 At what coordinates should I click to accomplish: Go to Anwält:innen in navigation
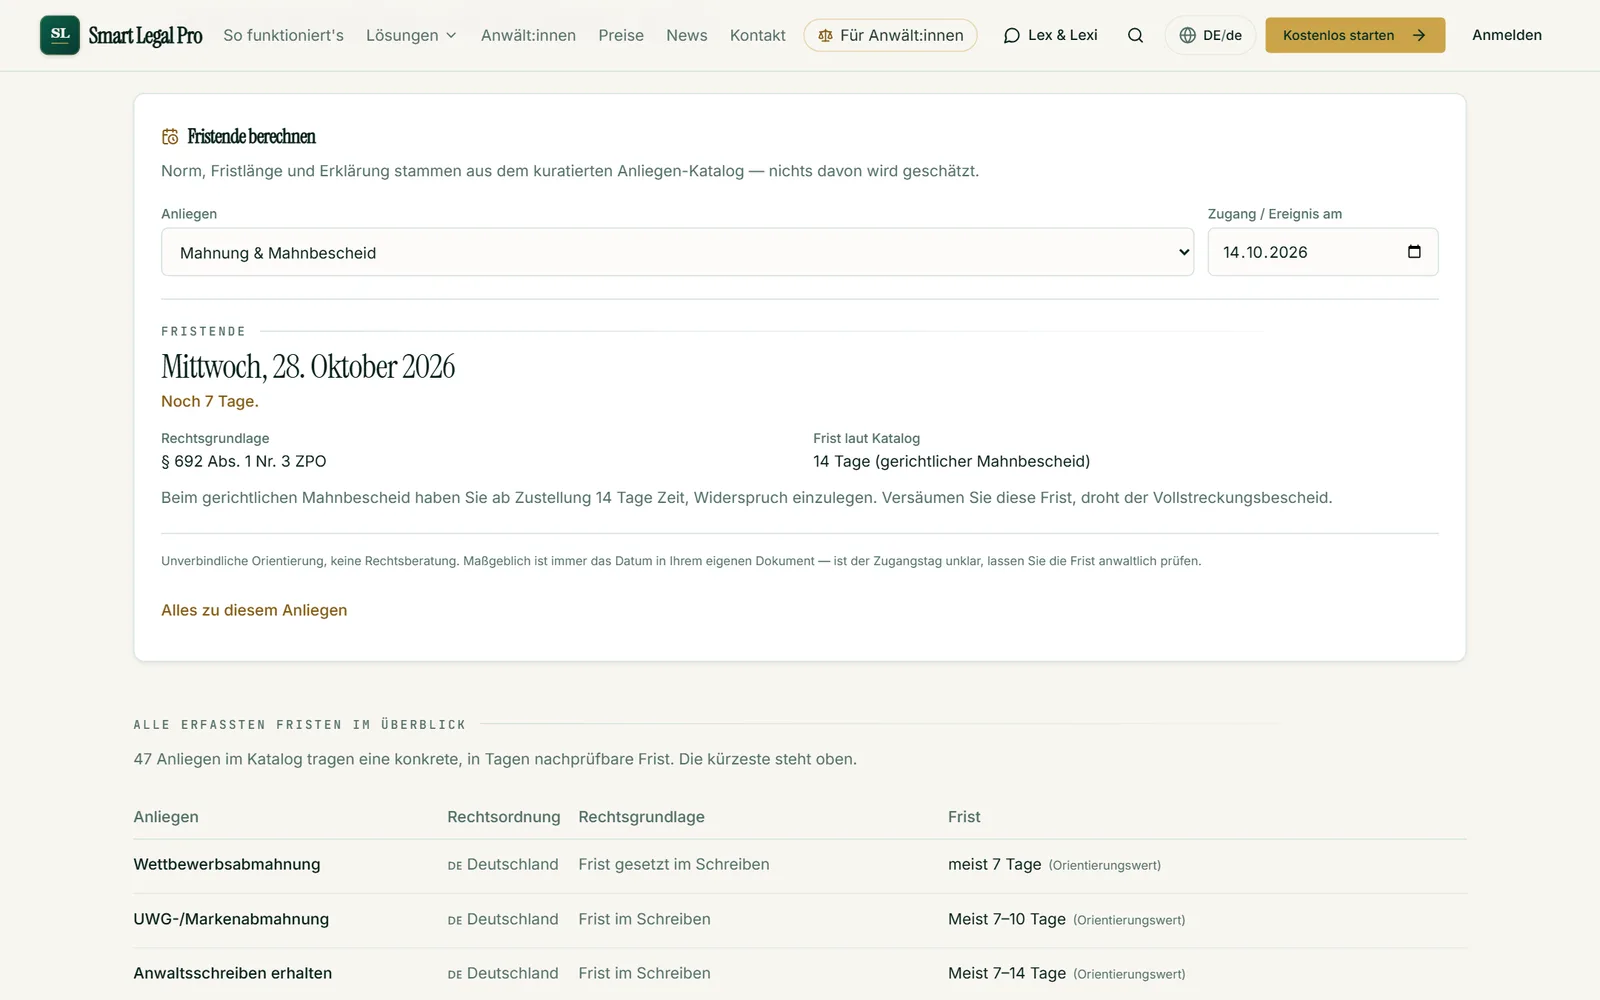(x=528, y=35)
